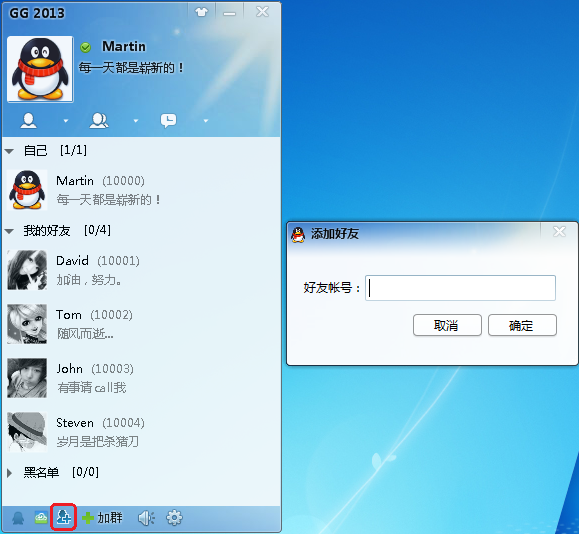
Task: Click the green online status indicator
Action: [x=86, y=47]
